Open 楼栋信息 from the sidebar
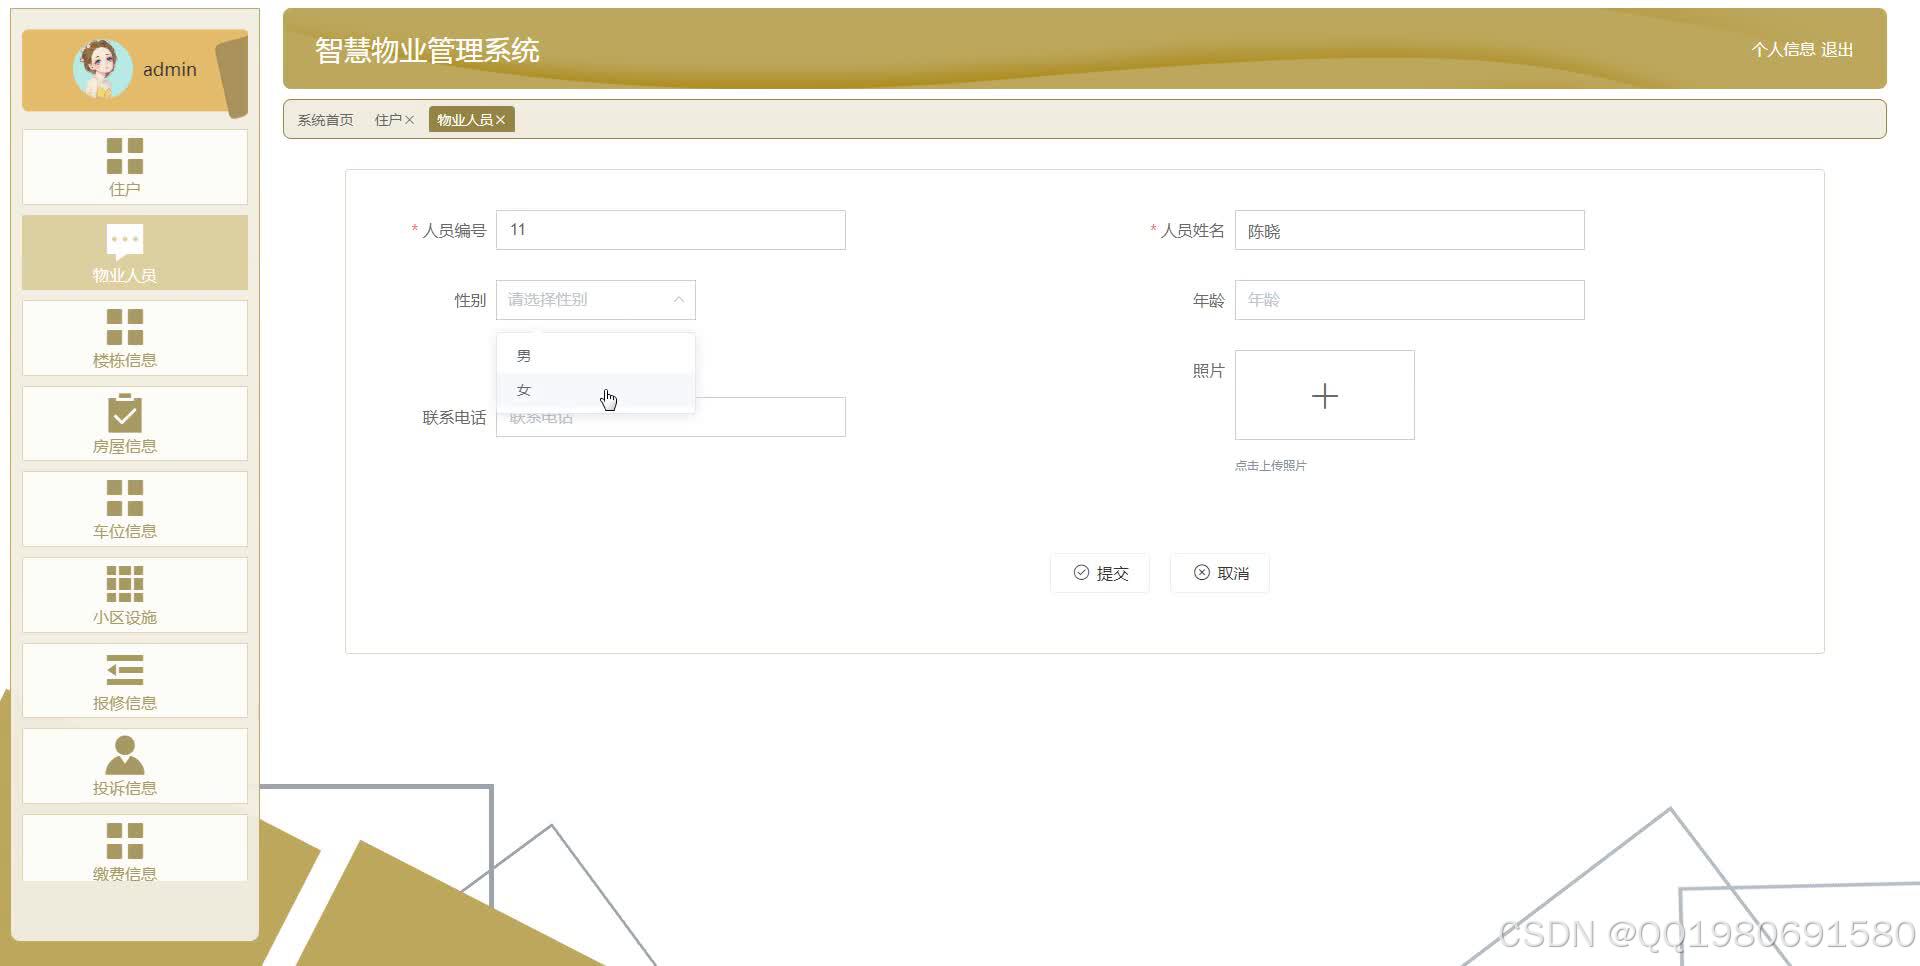The image size is (1920, 966). [124, 338]
